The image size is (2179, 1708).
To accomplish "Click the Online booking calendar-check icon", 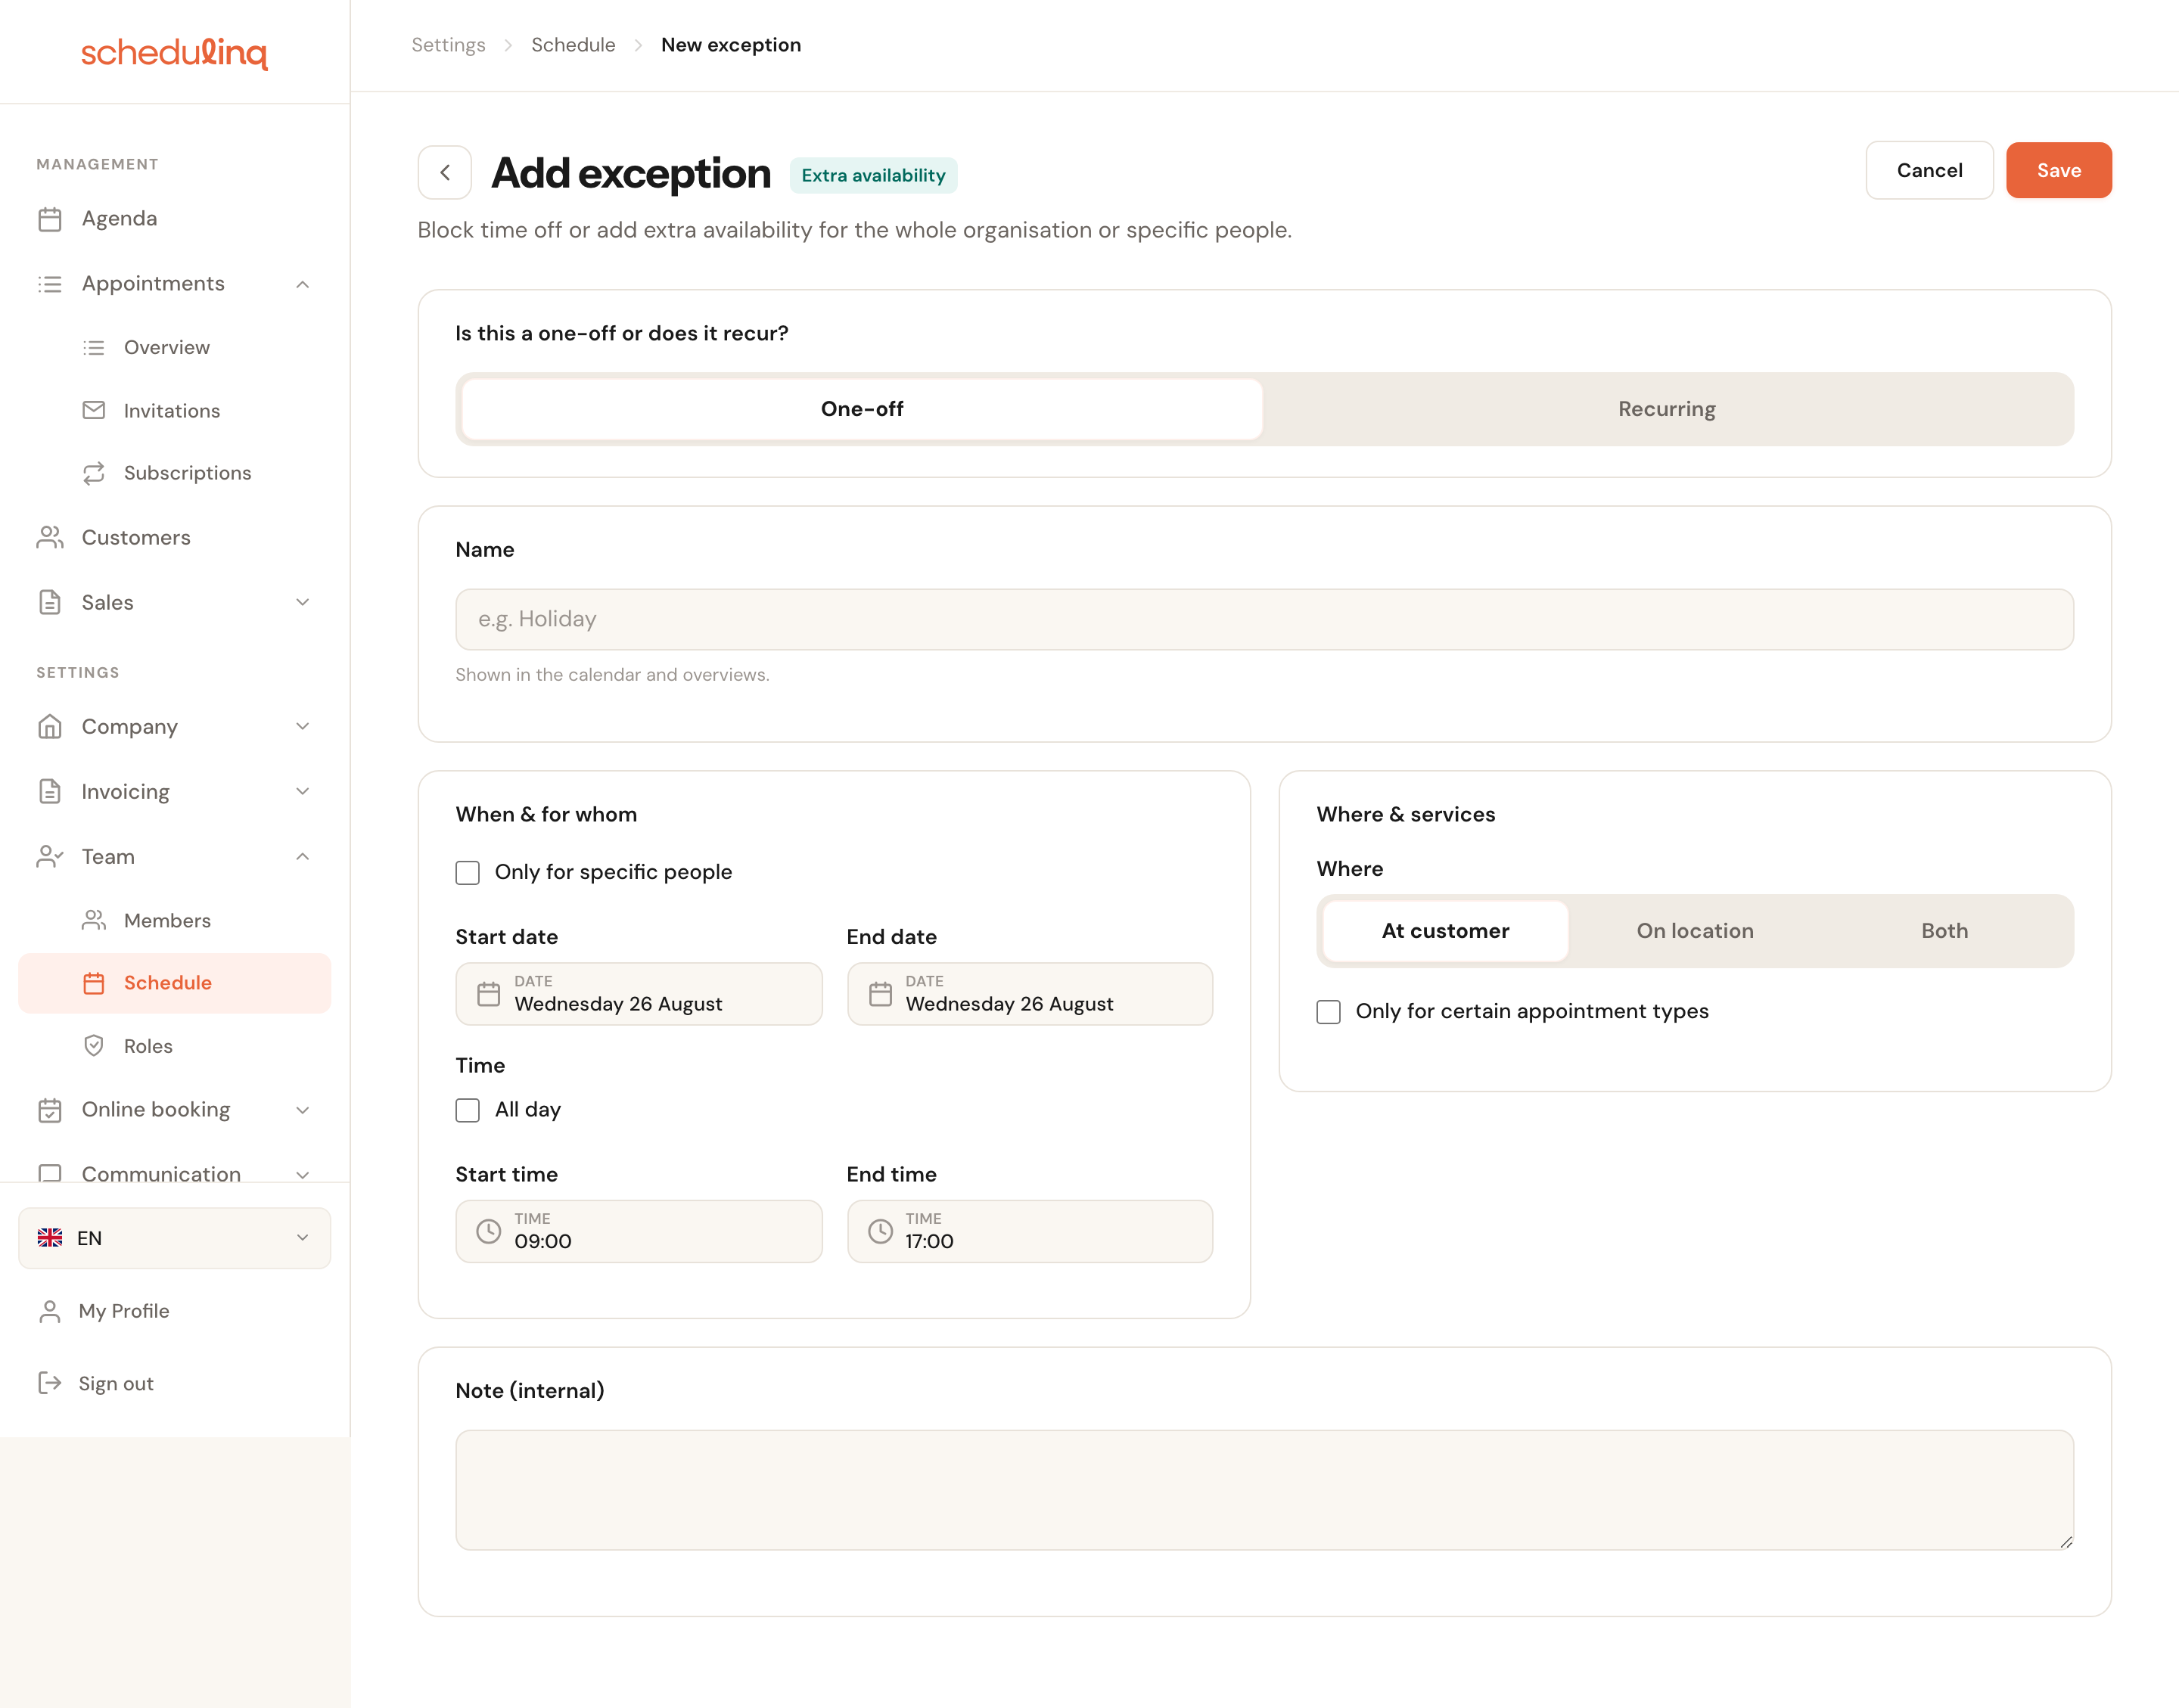I will (x=50, y=1110).
